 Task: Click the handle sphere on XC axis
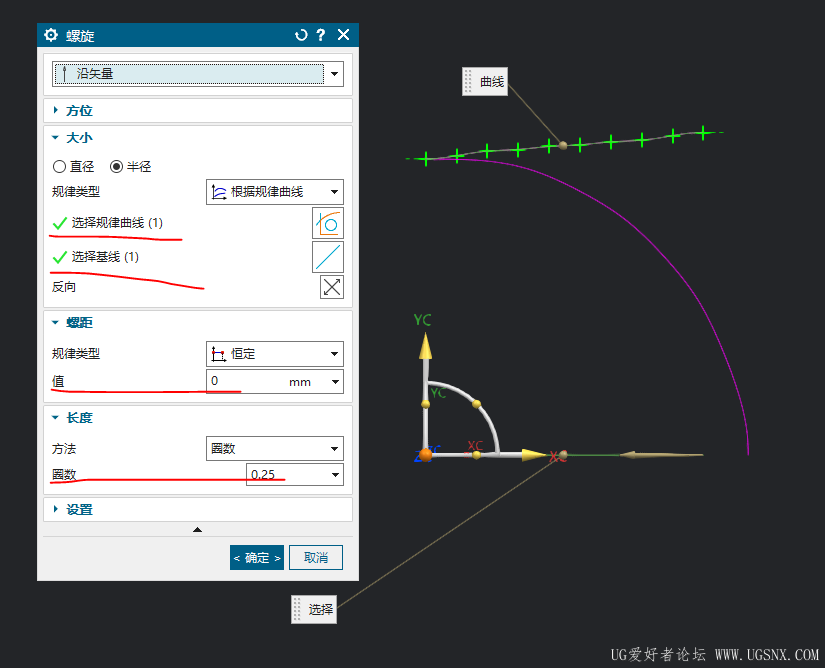(476, 455)
